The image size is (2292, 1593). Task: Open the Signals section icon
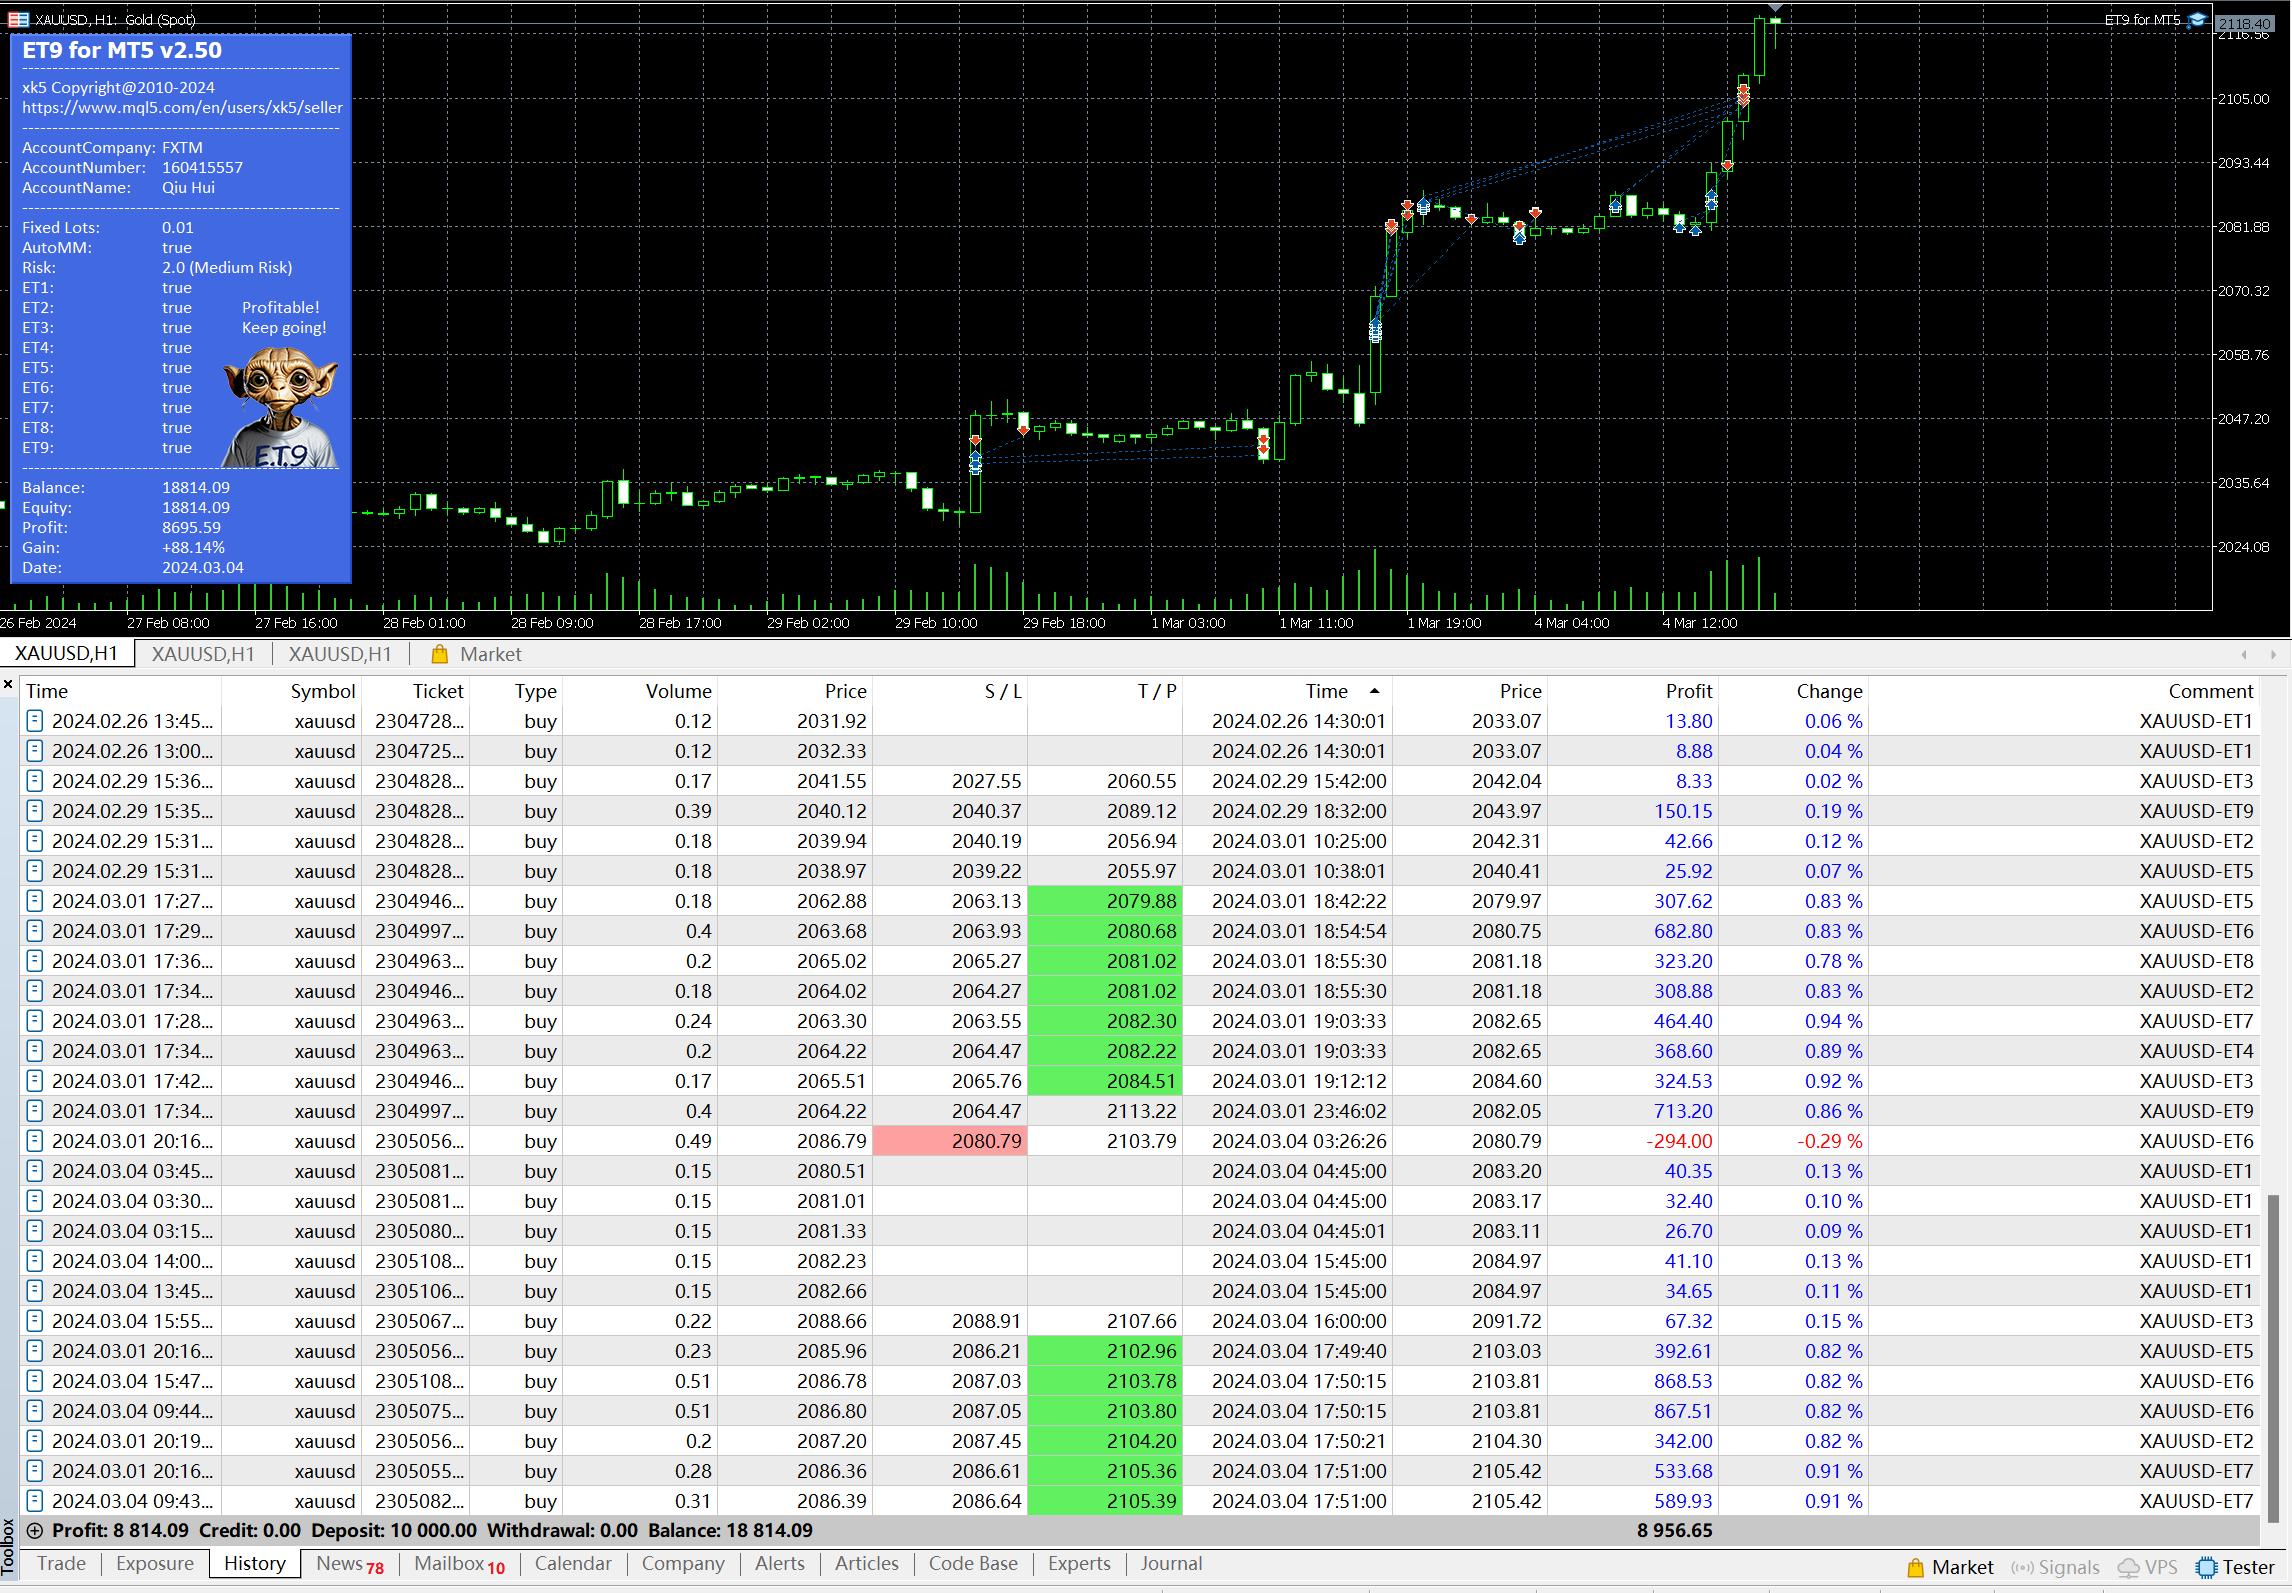click(2022, 1567)
